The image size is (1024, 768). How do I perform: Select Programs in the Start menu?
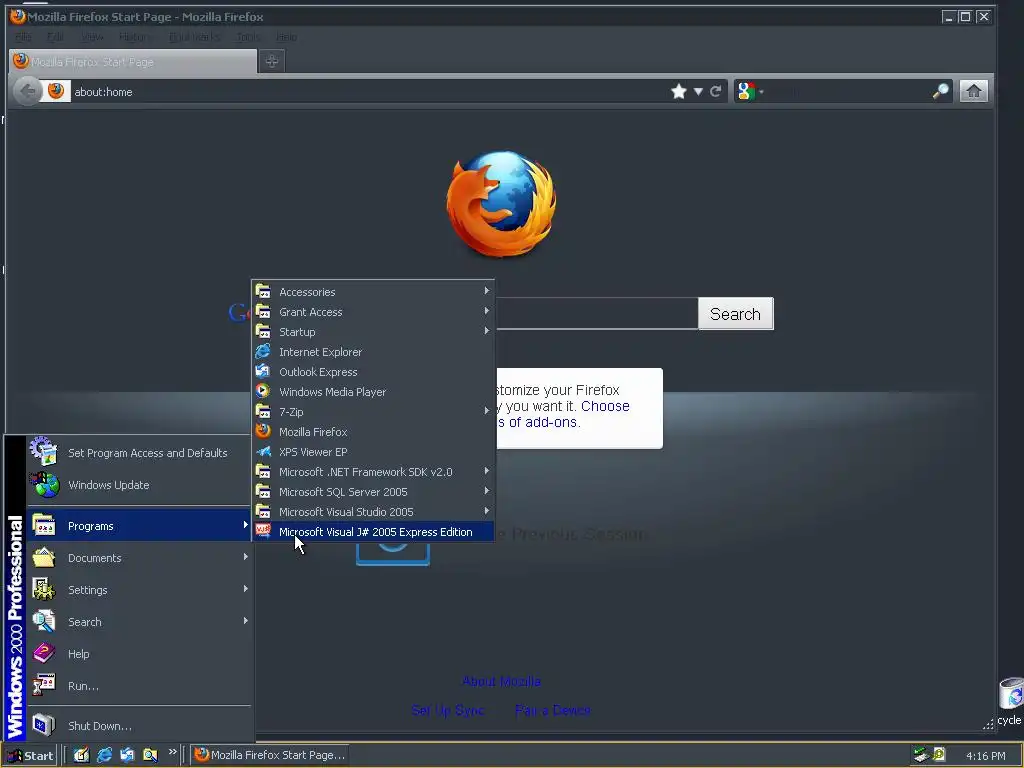point(138,526)
